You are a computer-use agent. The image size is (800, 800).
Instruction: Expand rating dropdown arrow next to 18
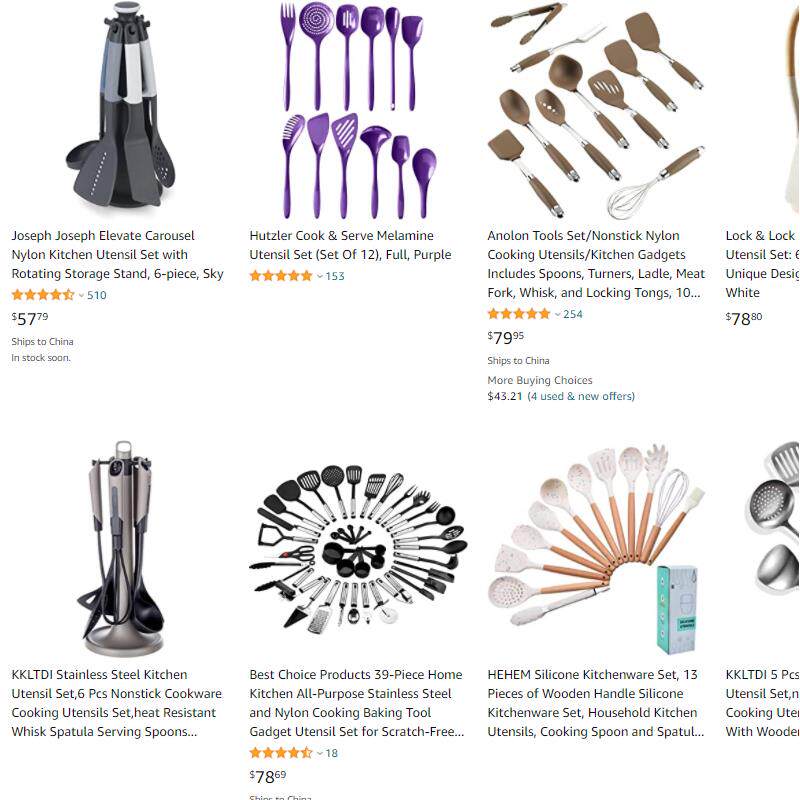319,753
